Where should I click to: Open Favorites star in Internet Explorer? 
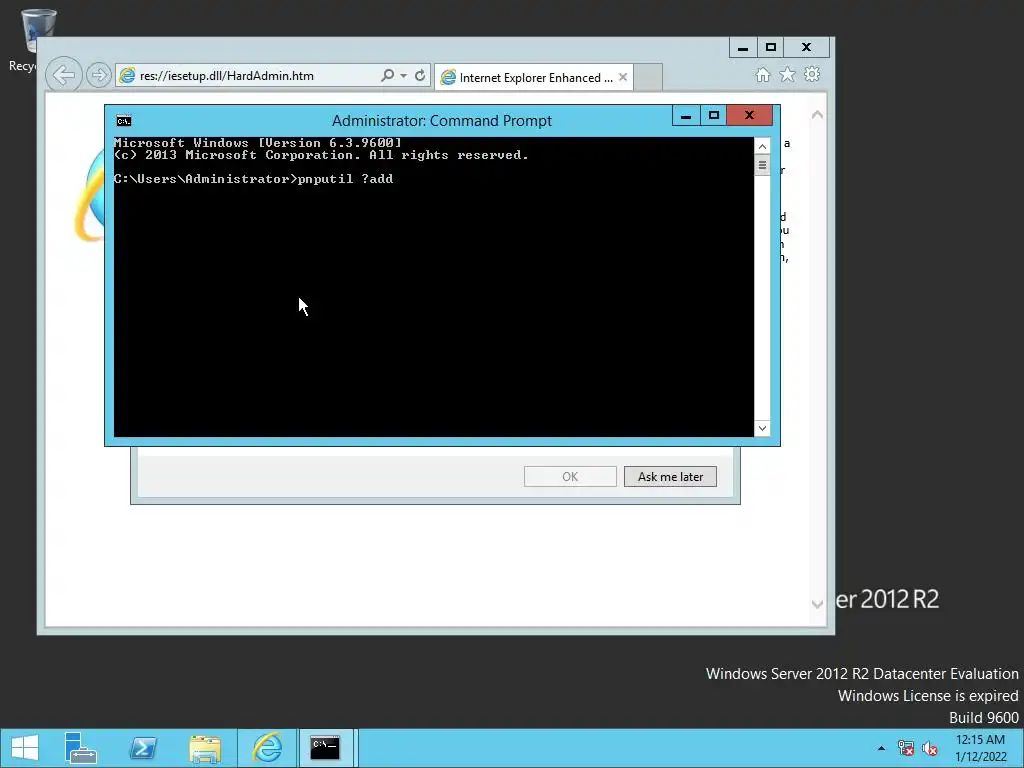[788, 75]
